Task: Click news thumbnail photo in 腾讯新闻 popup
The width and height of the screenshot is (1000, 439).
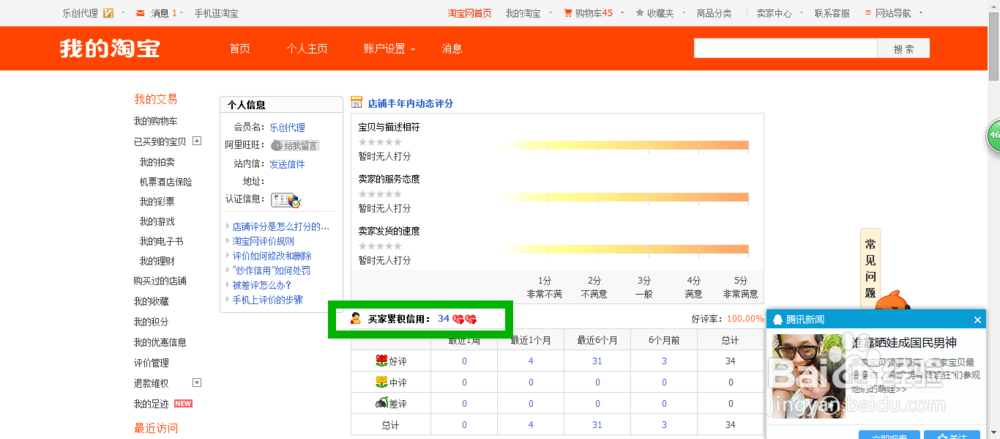Action: [809, 376]
